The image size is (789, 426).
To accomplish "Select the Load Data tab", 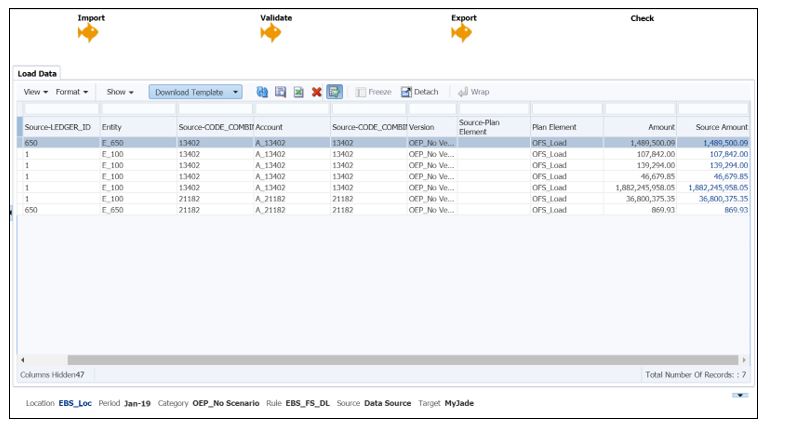I will point(36,72).
